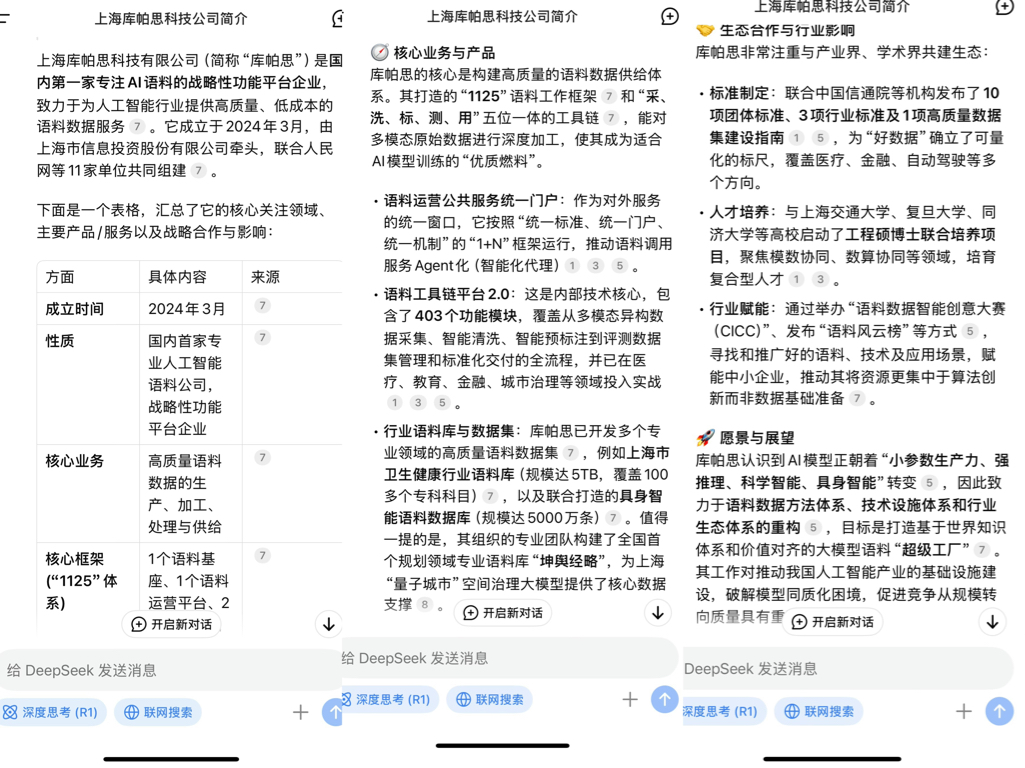The image size is (1025, 768).
Task: Toggle 联网搜索 in left screen
Action: click(x=158, y=712)
